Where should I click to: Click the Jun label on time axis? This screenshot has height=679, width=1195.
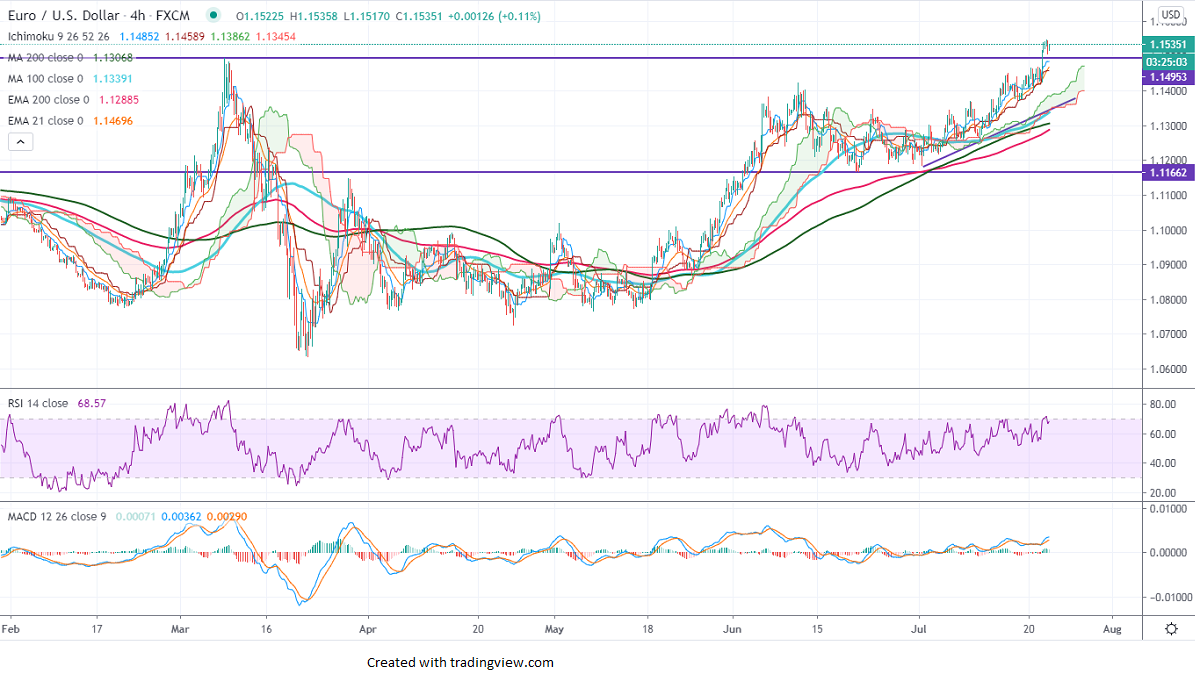[732, 629]
